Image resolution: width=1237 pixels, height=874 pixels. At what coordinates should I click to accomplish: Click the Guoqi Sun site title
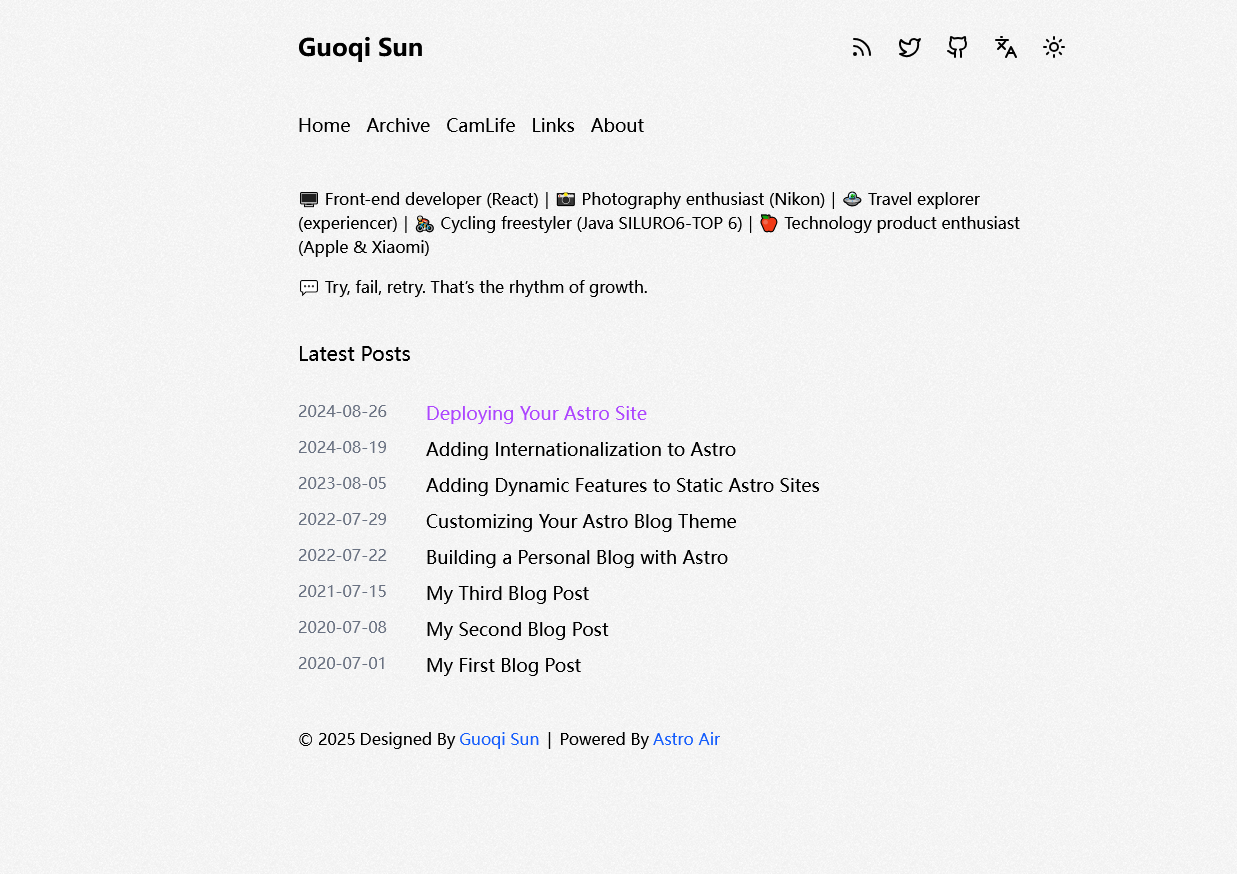coord(360,48)
